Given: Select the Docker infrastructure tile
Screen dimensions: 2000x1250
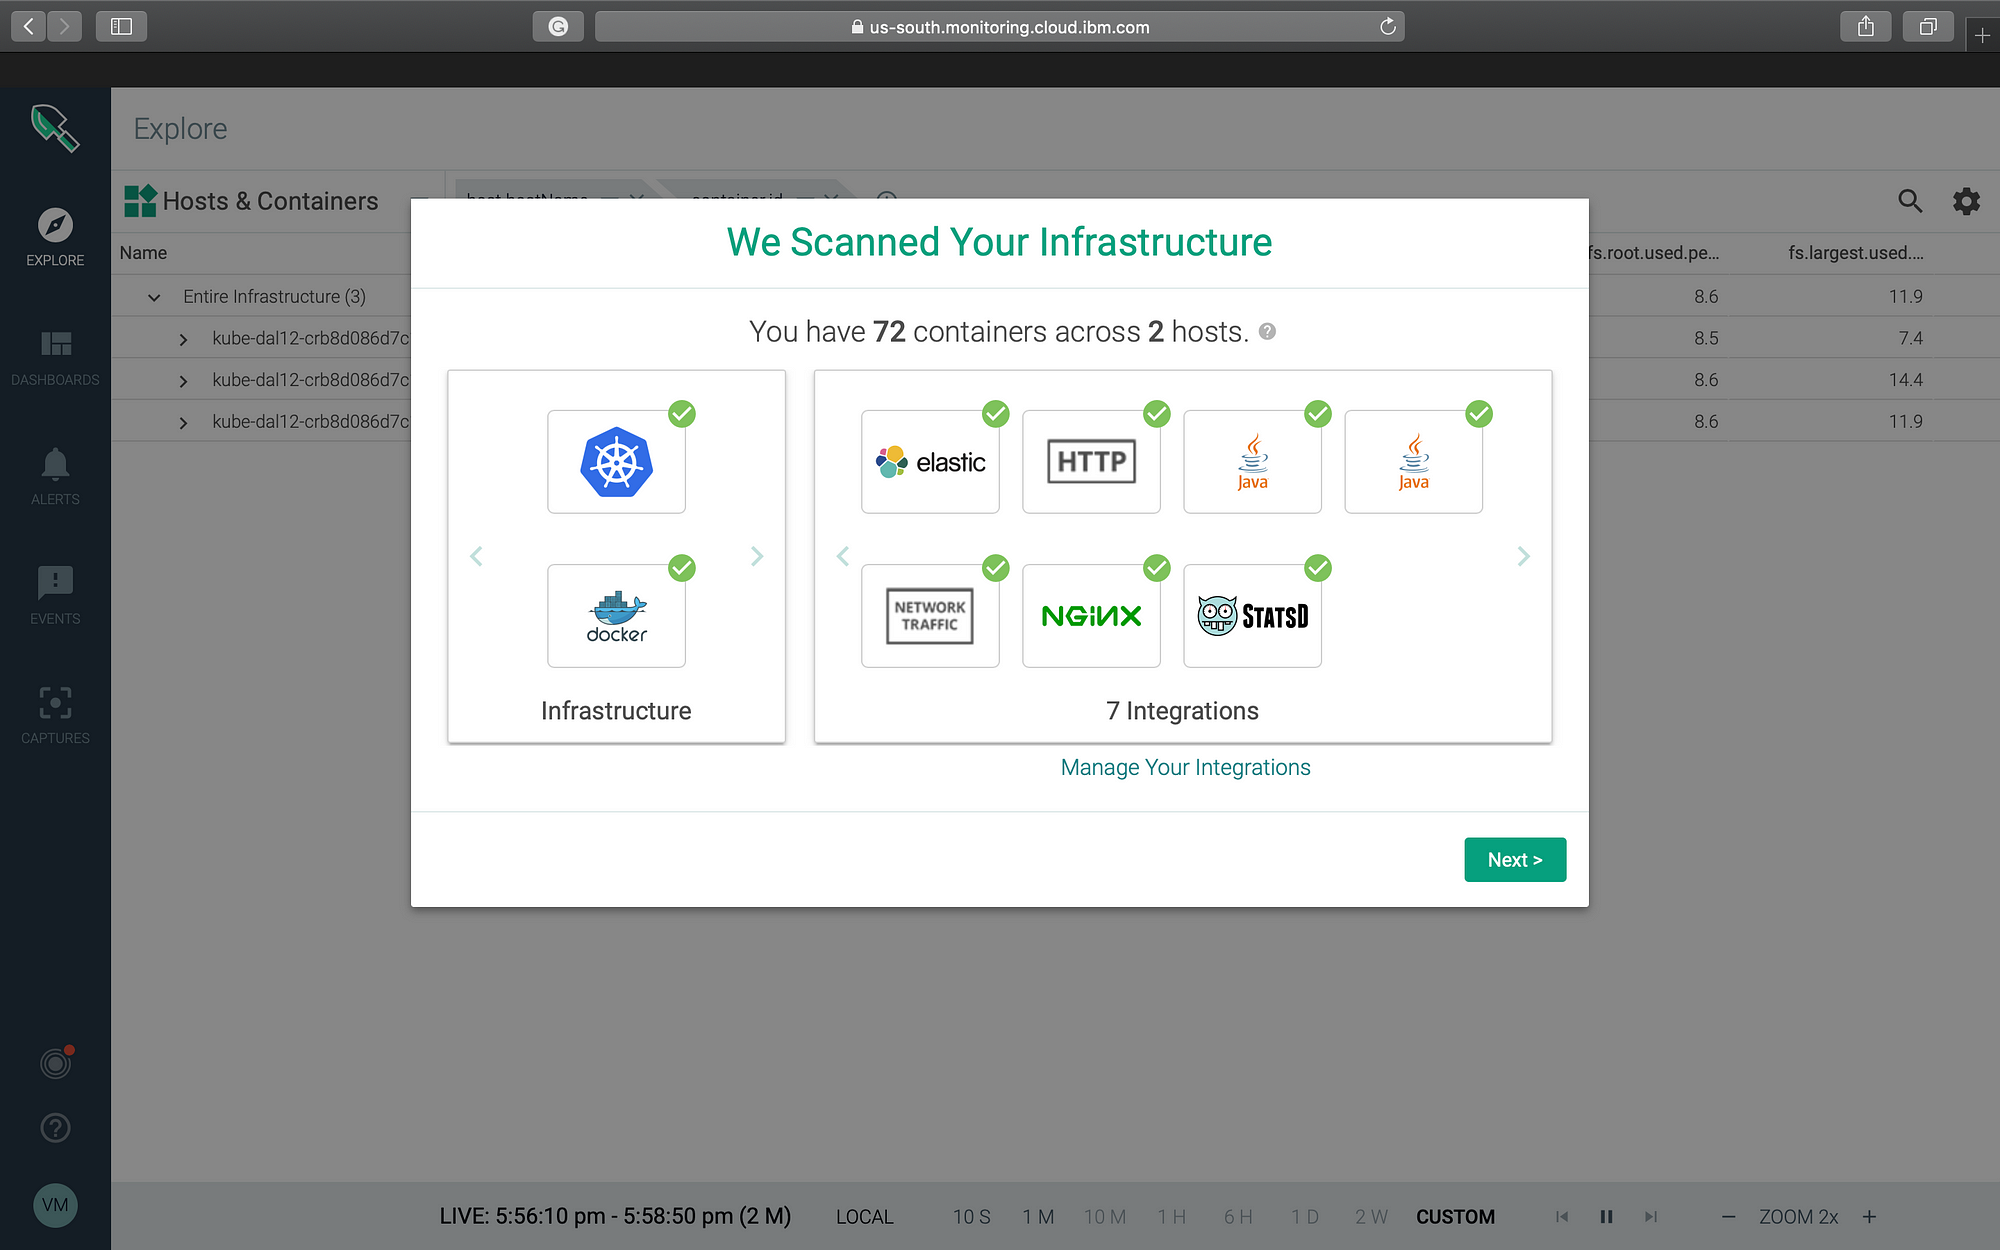Looking at the screenshot, I should click(616, 616).
